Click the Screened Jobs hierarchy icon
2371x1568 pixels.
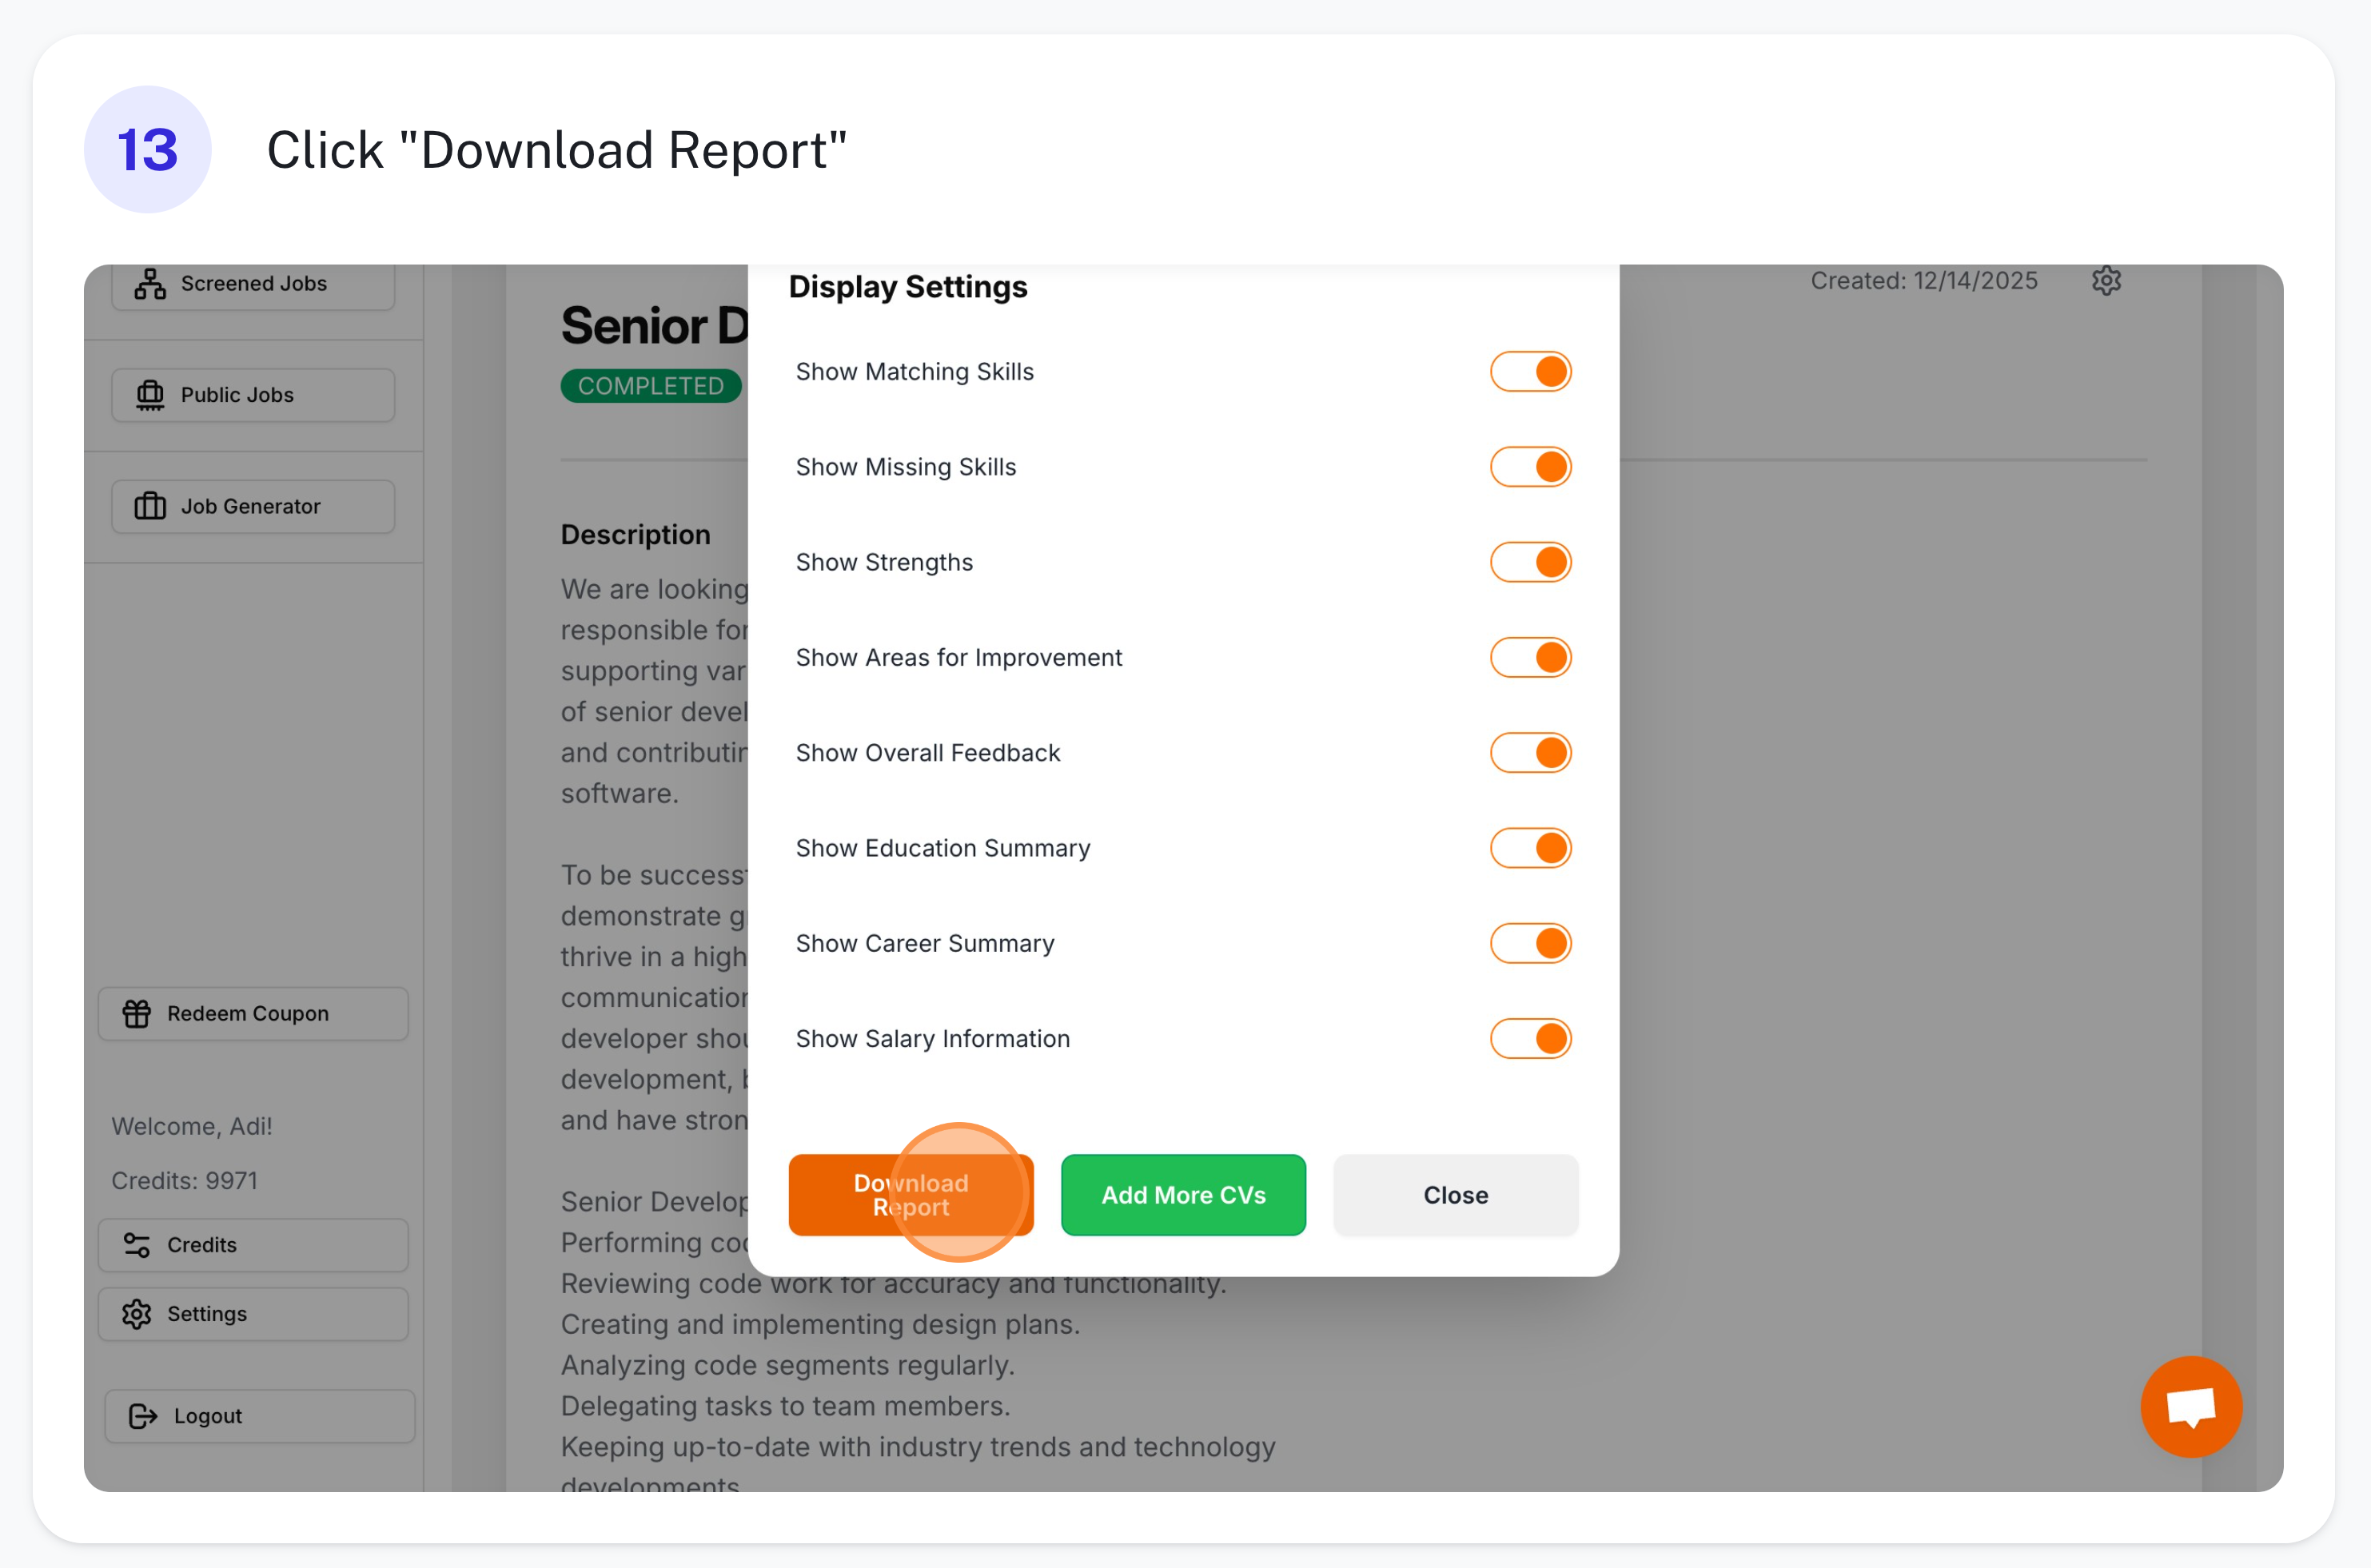(x=150, y=284)
